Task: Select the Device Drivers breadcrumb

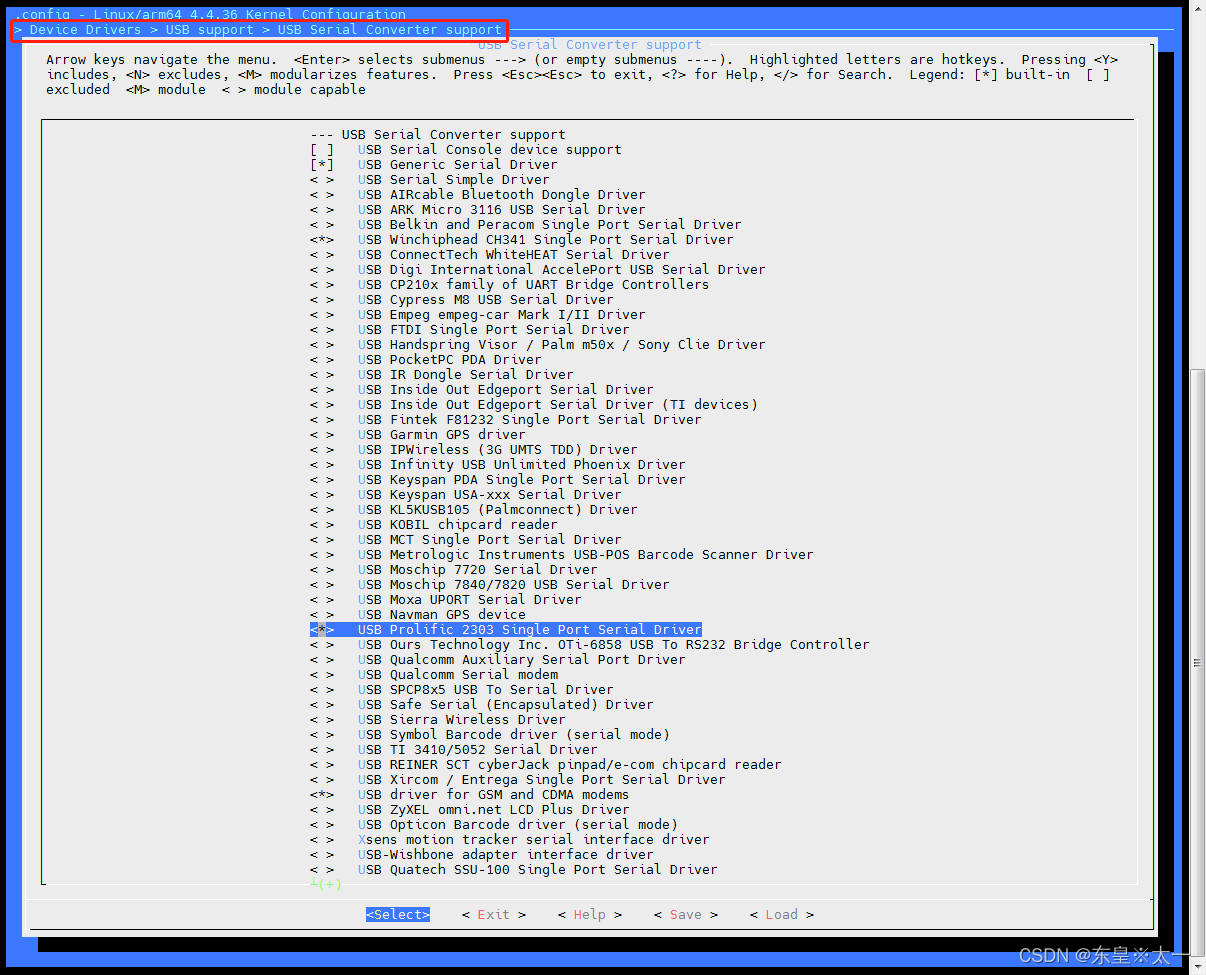Action: point(85,30)
